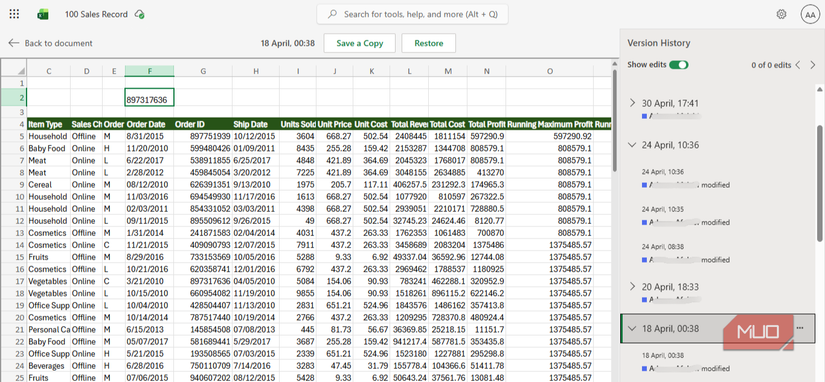Click the Back to document arrow
Viewport: 825px width, 382px height.
(14, 43)
